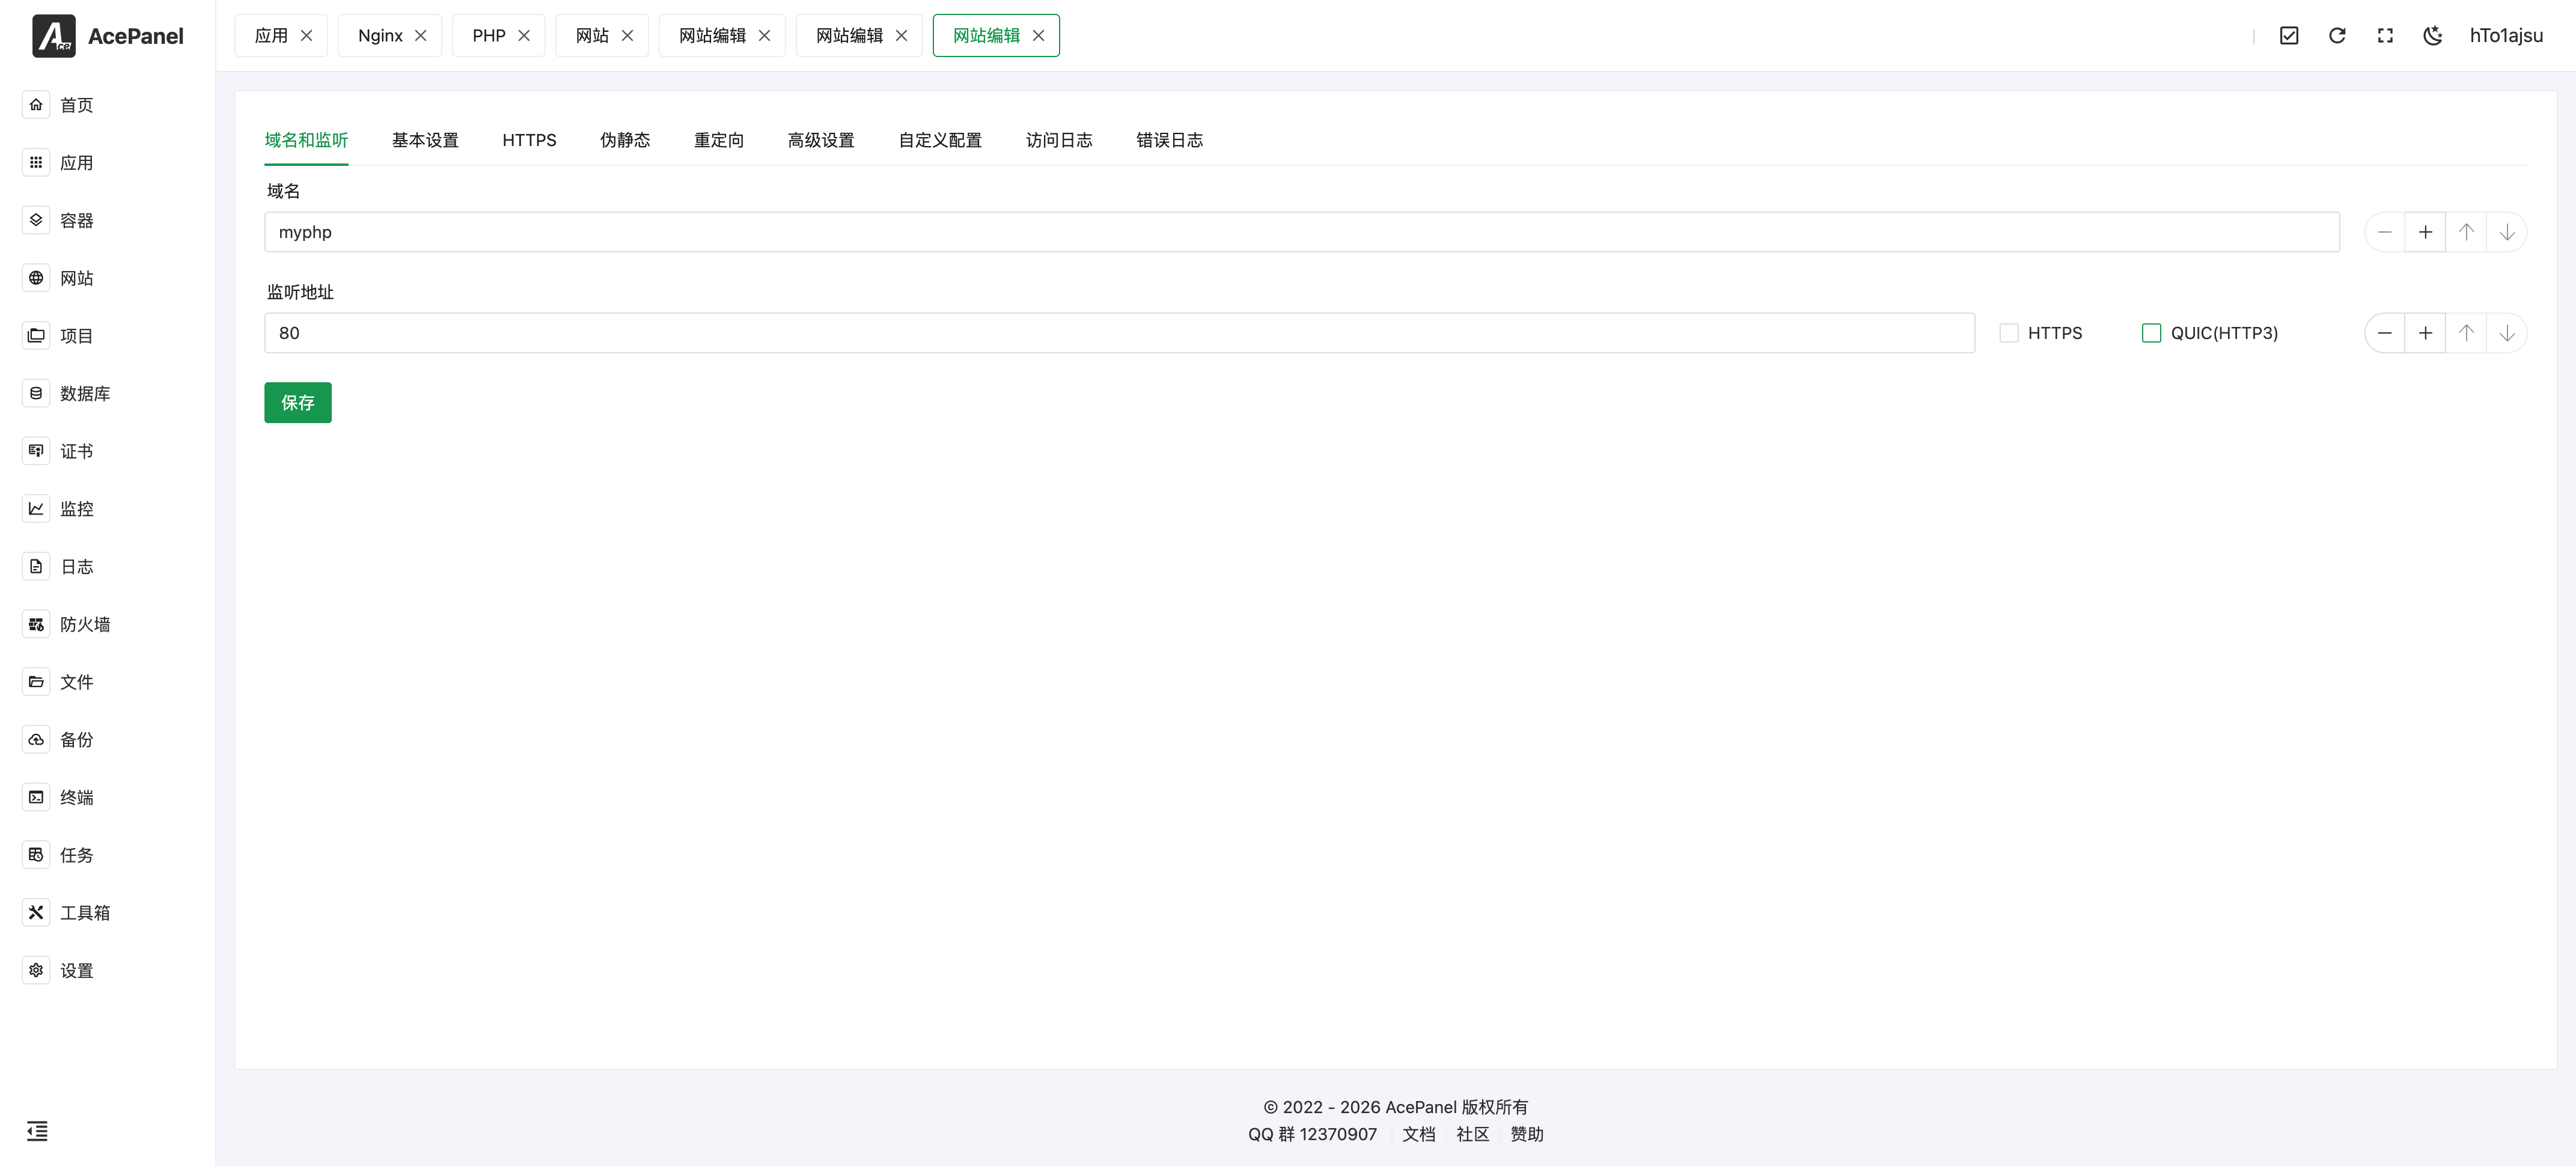Open the 文档 link in footer
The image size is (2576, 1166).
tap(1418, 1134)
